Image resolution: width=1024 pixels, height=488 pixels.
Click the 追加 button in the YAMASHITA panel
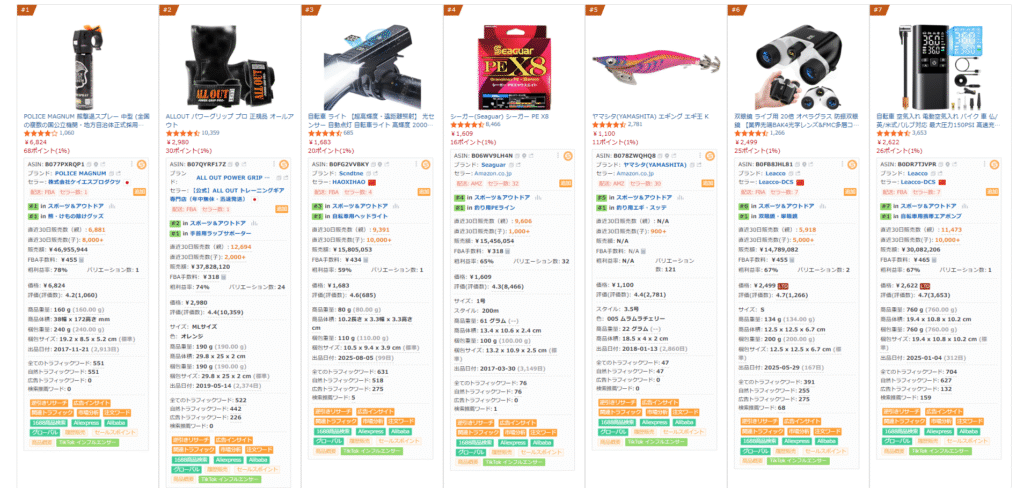tap(708, 184)
